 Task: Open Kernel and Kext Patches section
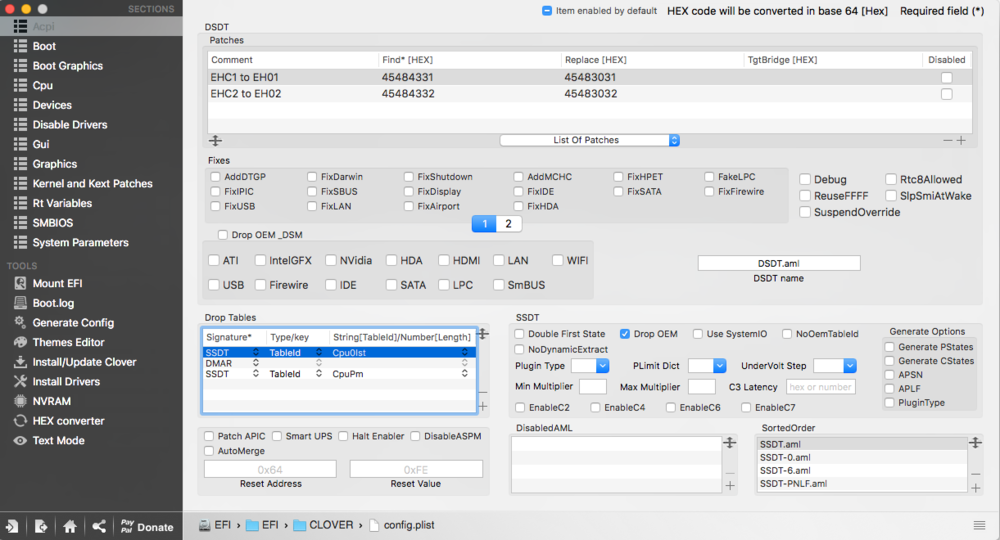91,184
